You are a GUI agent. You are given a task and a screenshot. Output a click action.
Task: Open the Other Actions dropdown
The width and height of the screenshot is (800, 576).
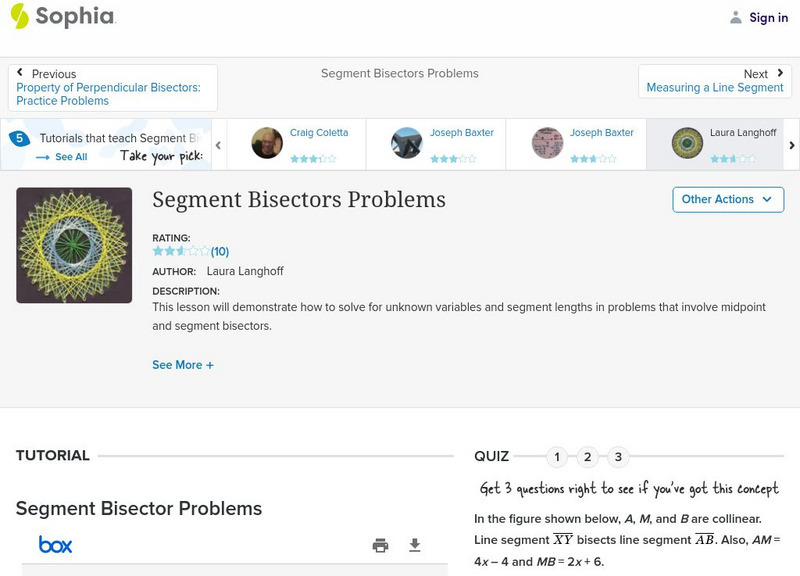727,199
